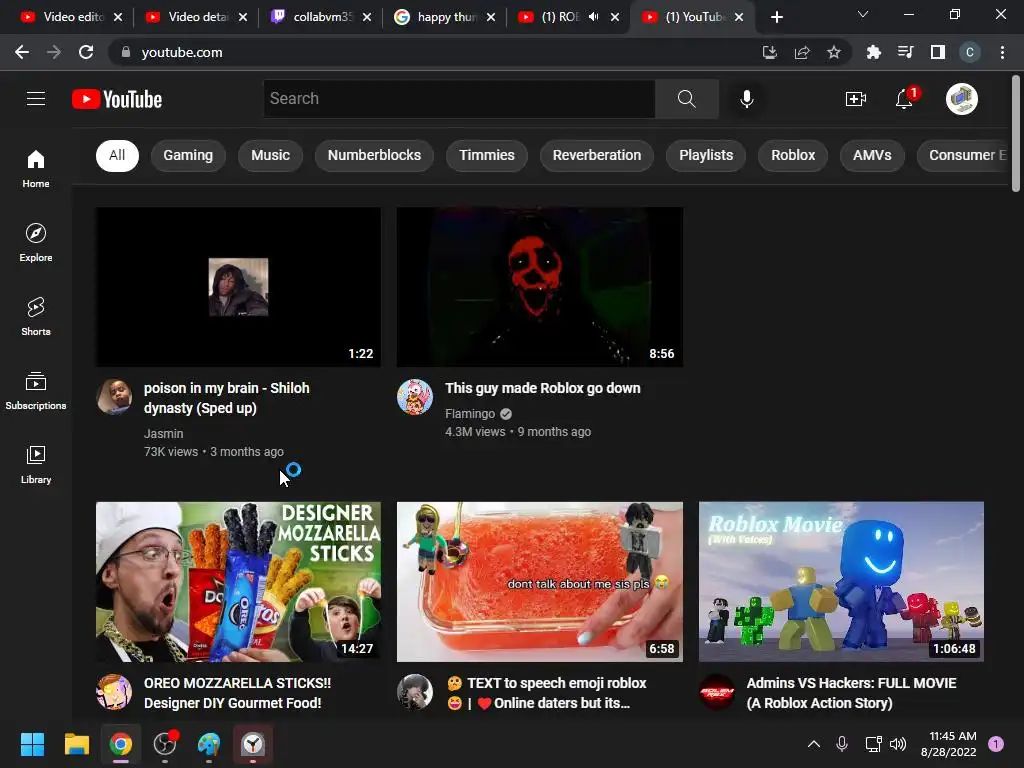This screenshot has width=1024, height=768.
Task: Share this page using the address bar icon
Action: [x=801, y=52]
